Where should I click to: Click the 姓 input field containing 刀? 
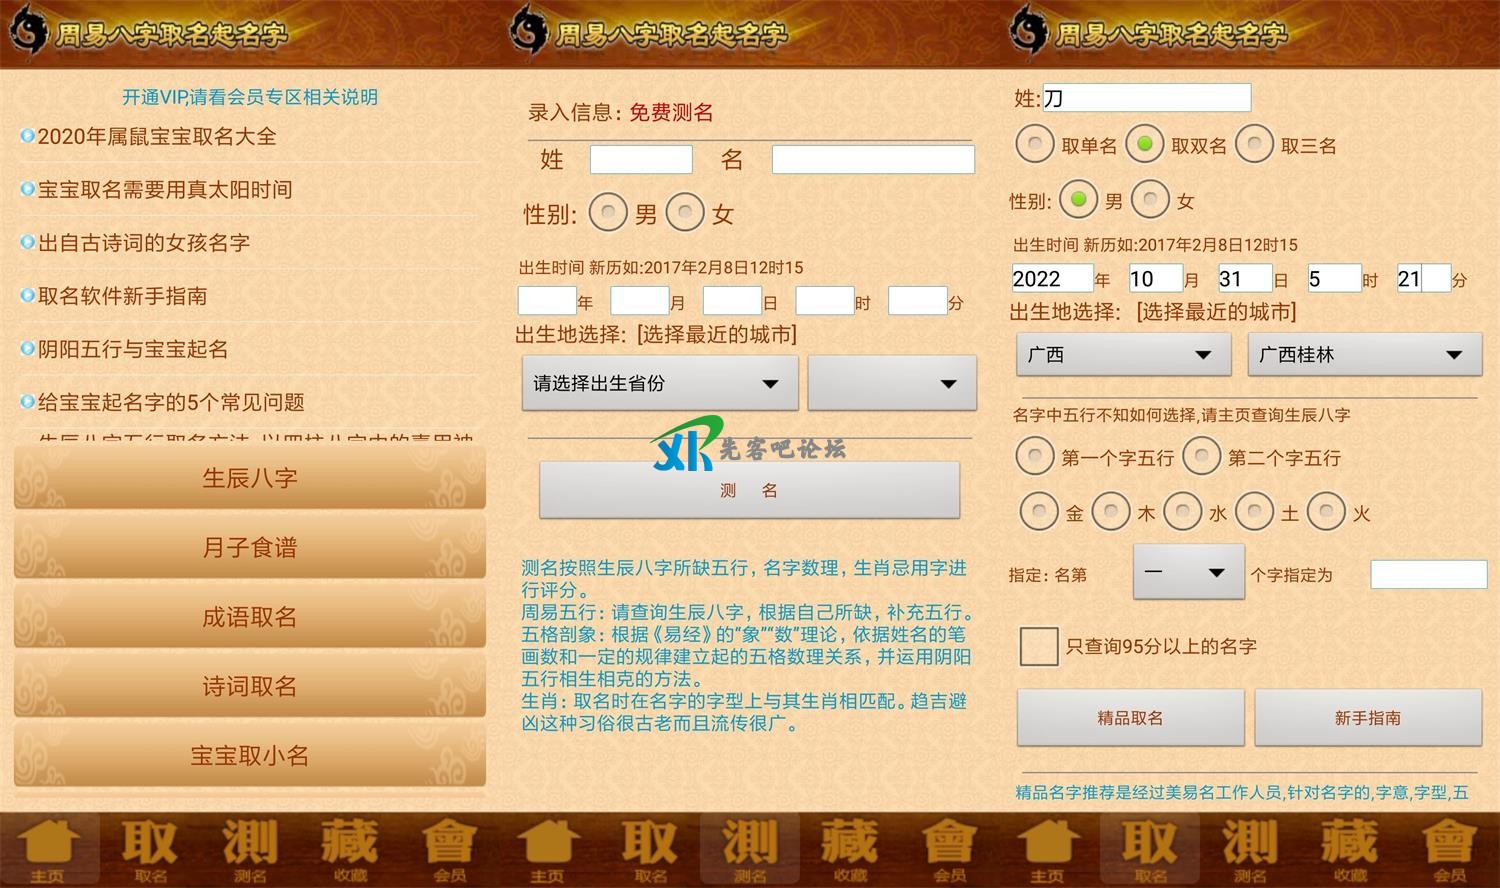coord(1146,98)
